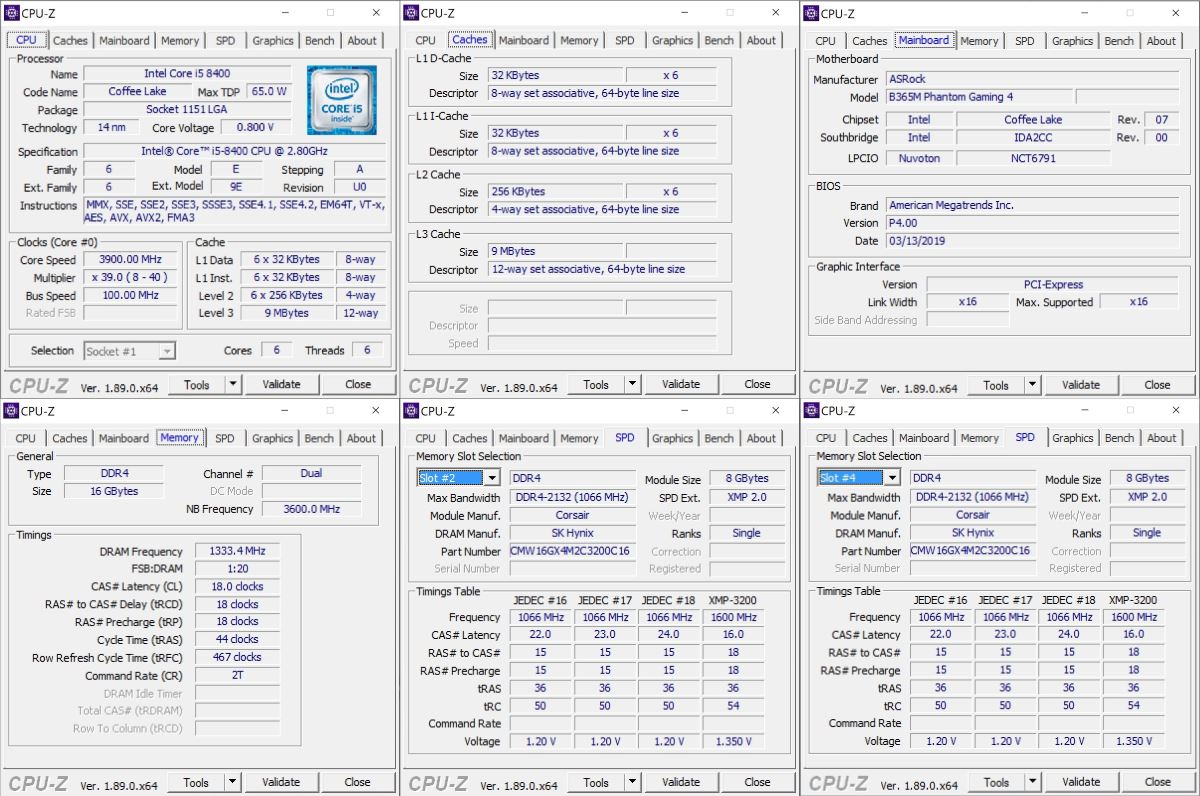Click Close button in Caches window
This screenshot has height=796, width=1200.
coord(758,384)
